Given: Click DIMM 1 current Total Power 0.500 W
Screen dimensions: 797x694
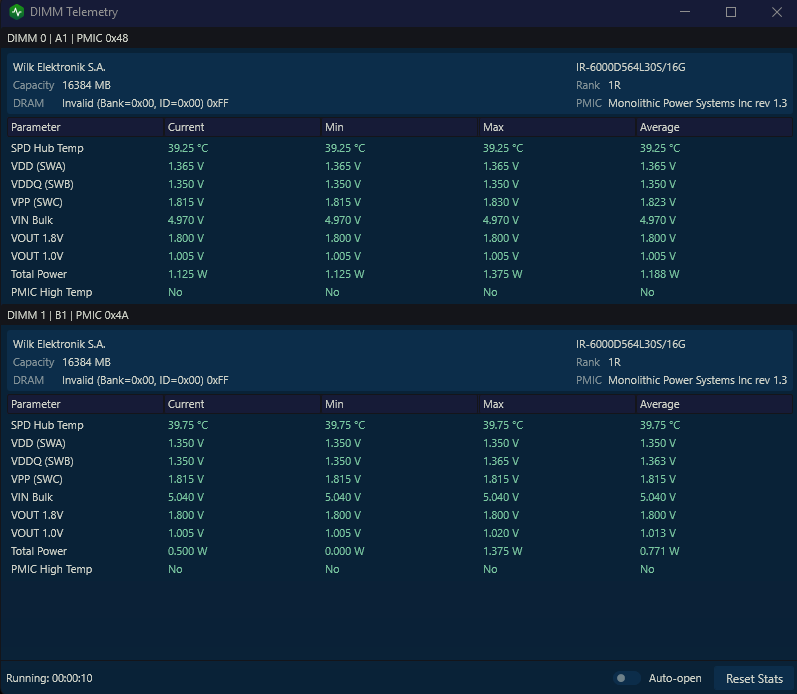Looking at the screenshot, I should point(188,551).
